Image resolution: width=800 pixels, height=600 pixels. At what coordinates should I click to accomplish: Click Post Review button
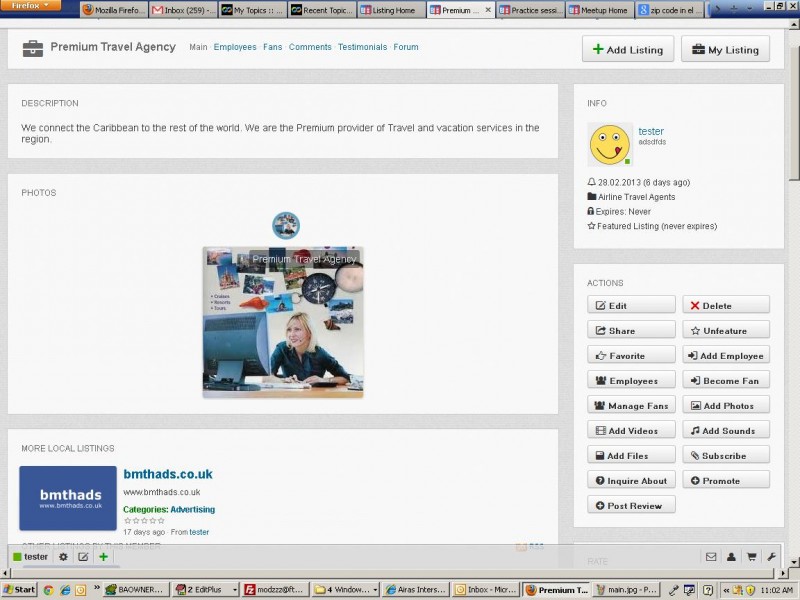tap(631, 505)
